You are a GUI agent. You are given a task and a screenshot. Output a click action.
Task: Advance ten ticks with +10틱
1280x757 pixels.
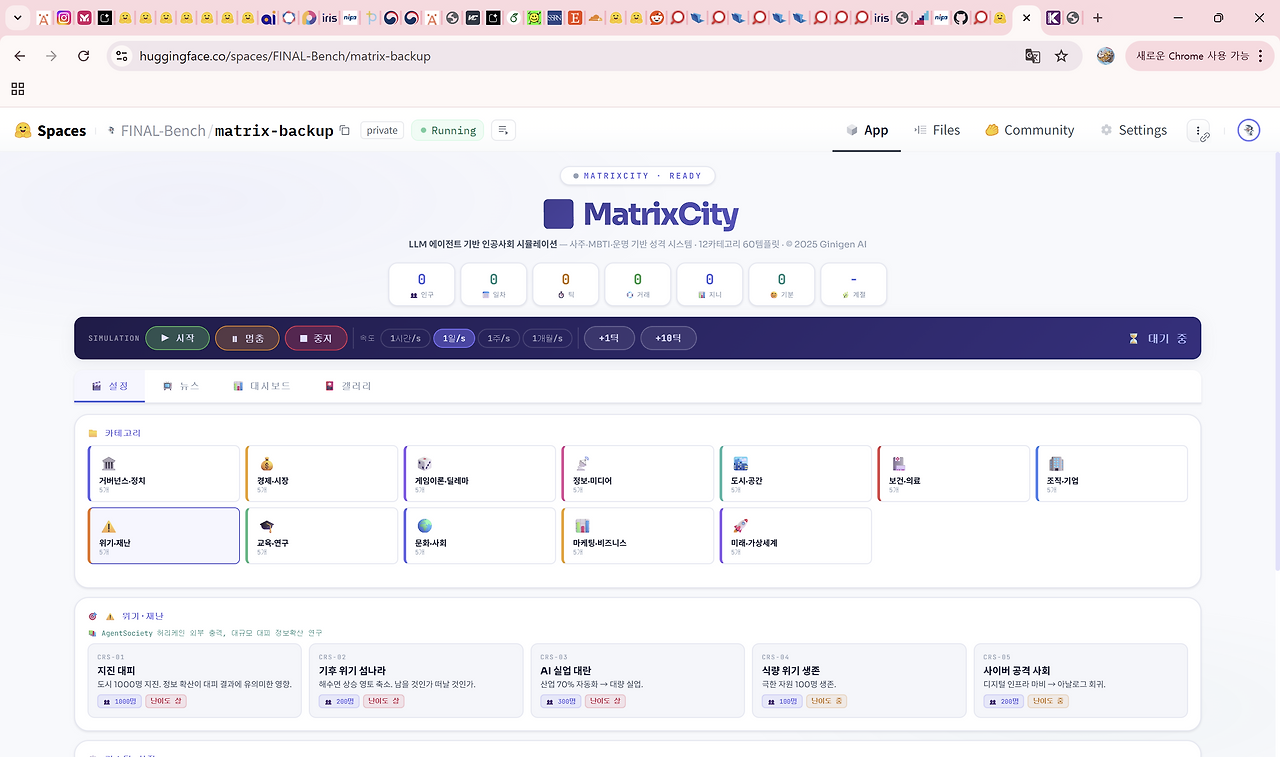point(669,338)
